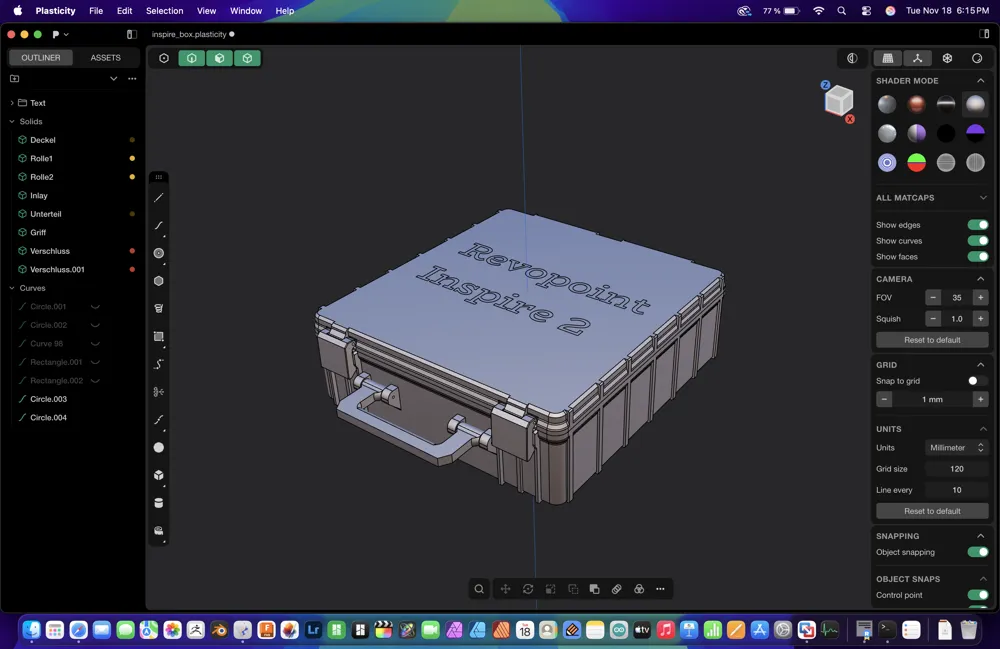Collapse the Shader Mode section

click(981, 81)
